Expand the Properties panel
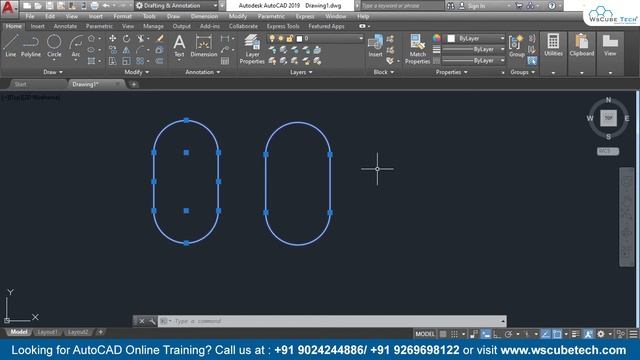Screen dimensions: 640x360 point(451,72)
